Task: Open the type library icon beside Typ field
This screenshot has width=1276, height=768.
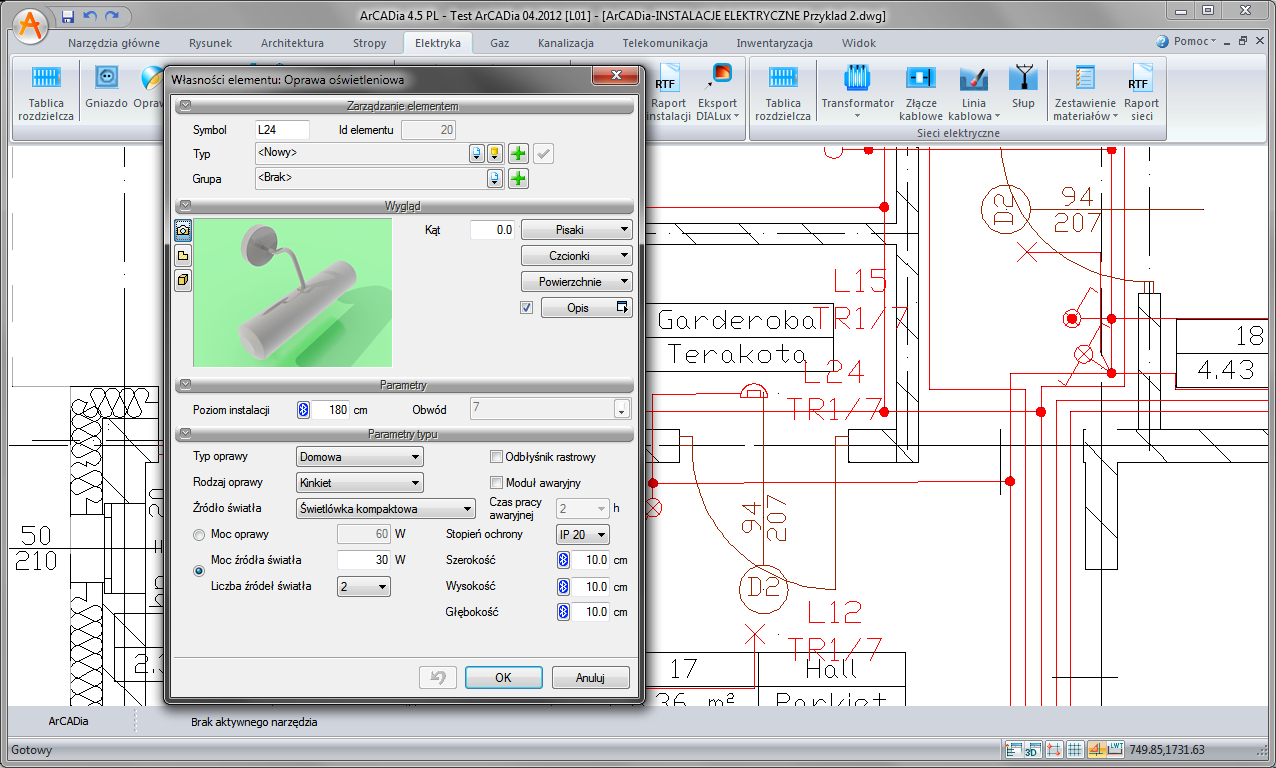Action: point(477,154)
